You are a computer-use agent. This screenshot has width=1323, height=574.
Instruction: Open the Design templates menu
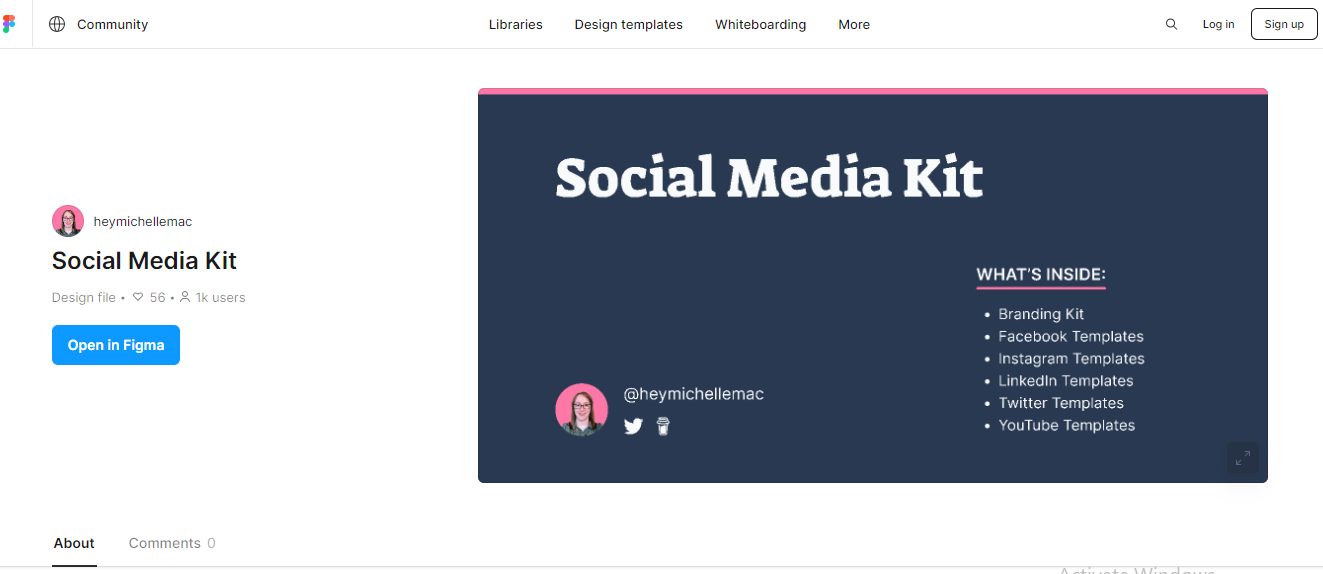click(x=628, y=24)
